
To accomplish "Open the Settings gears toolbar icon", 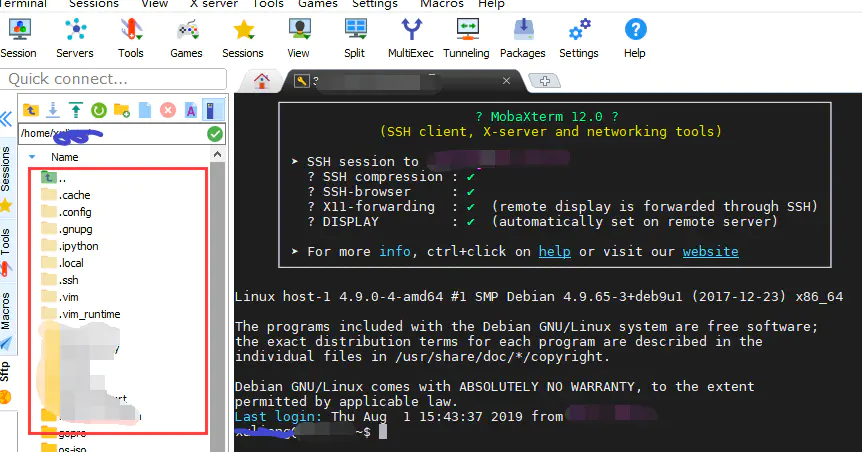I will point(579,38).
